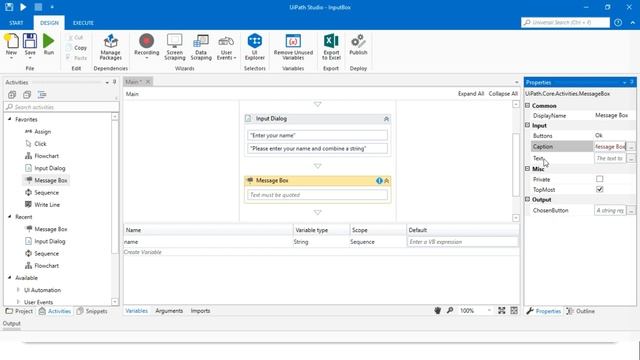Click the info icon on the Message Box activity
Viewport: 640px width, 360px height.
coord(379,180)
